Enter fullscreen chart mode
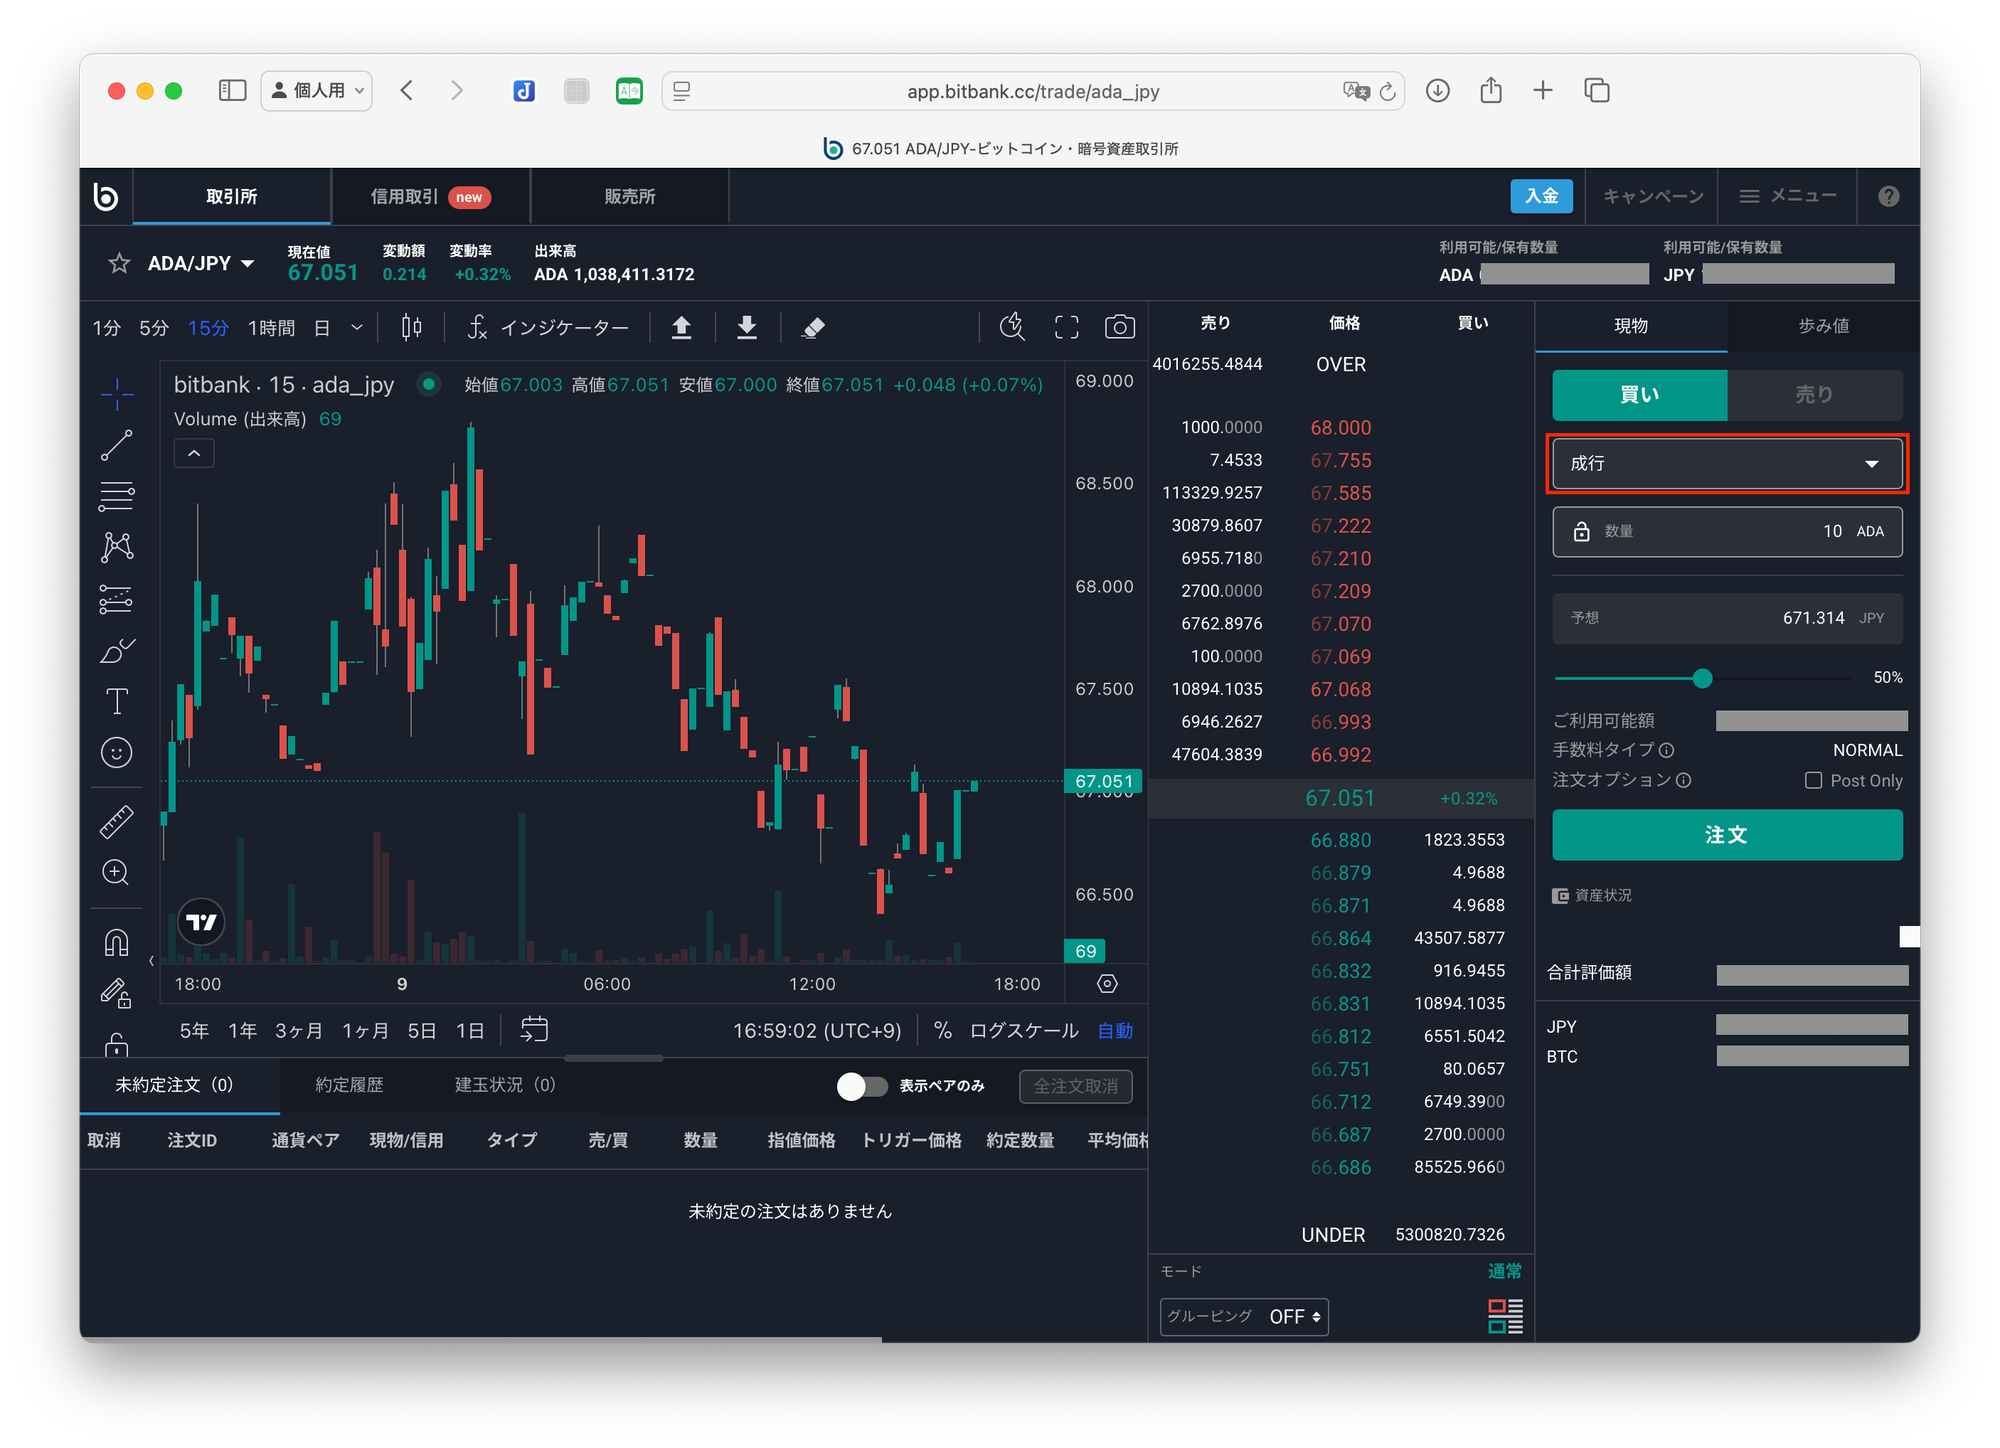Viewport: 2000px width, 1448px height. (x=1066, y=327)
